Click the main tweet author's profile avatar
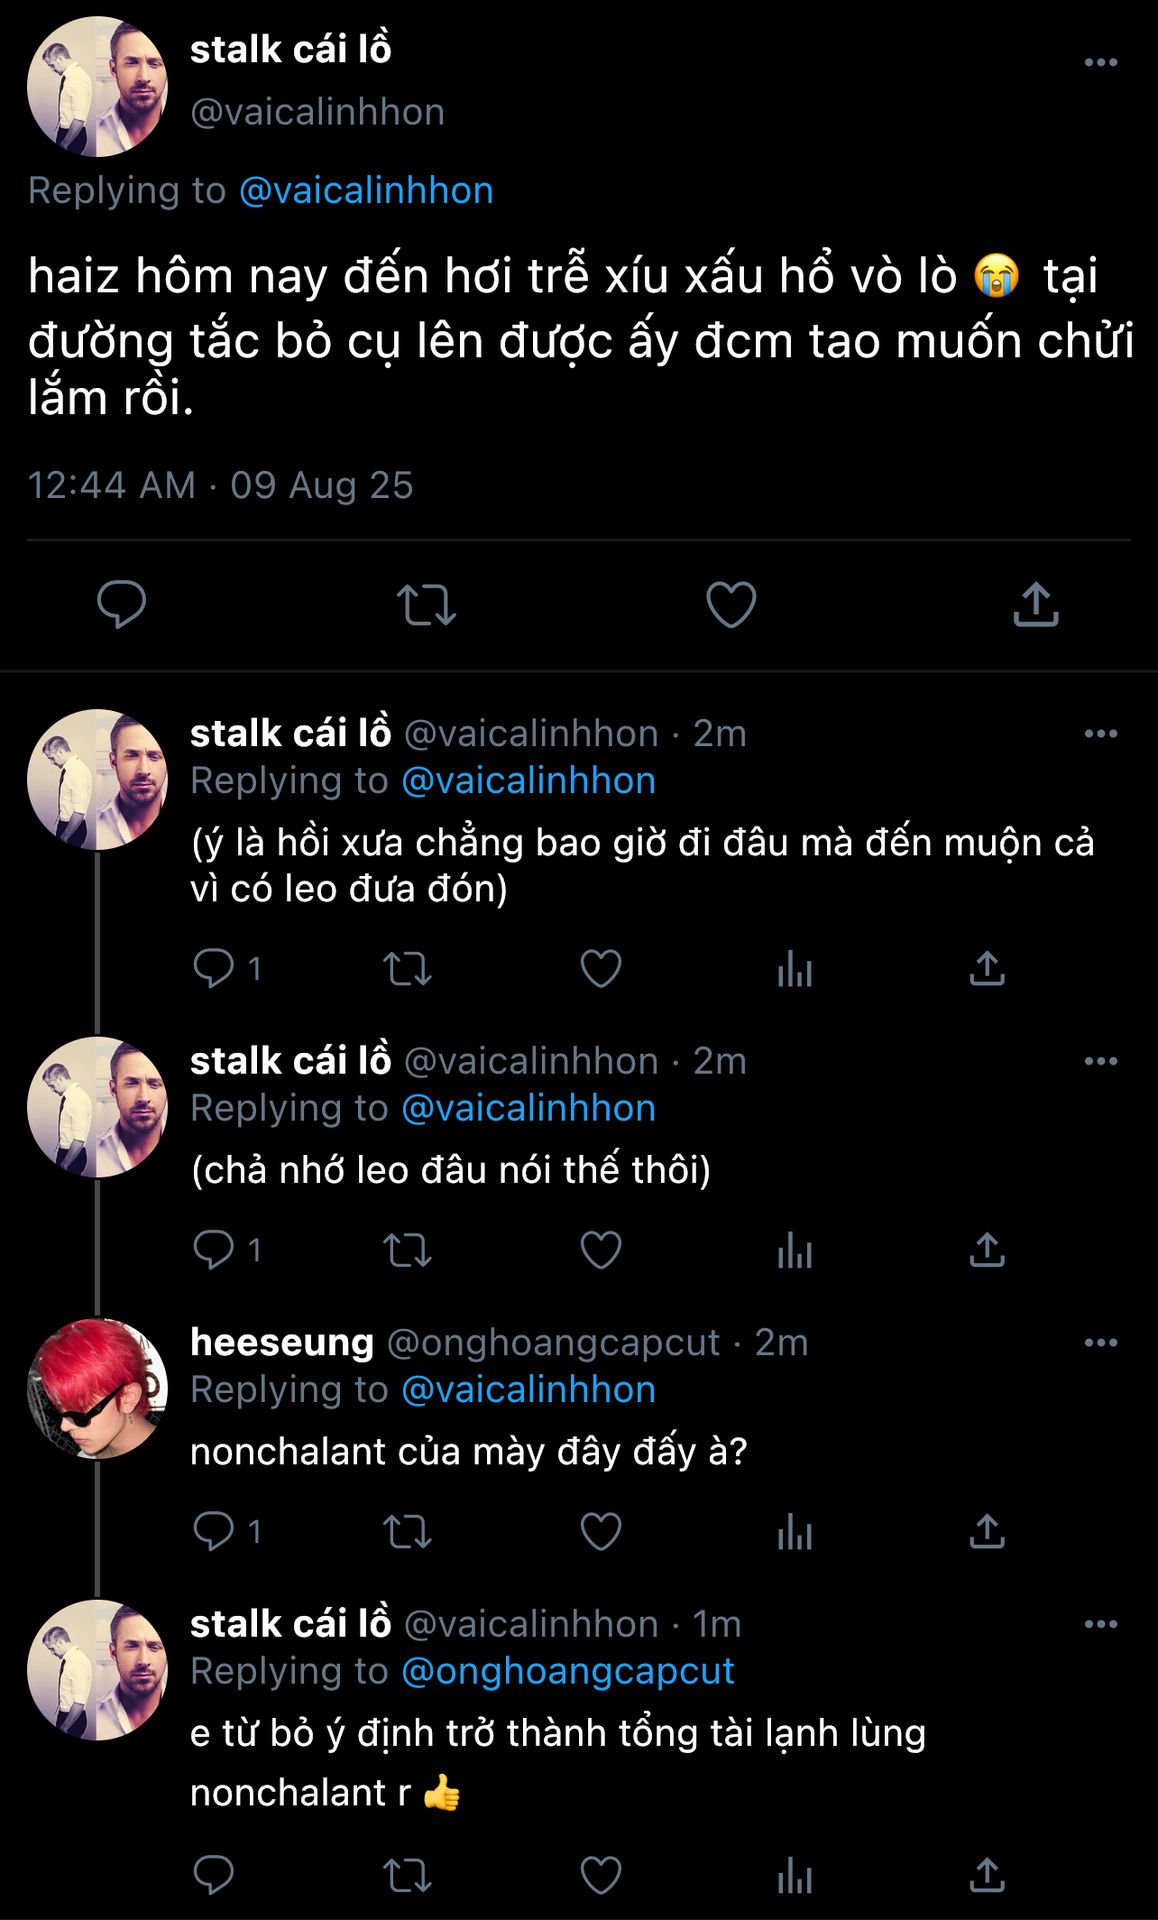Viewport: 1158px width, 1920px height. tap(97, 87)
